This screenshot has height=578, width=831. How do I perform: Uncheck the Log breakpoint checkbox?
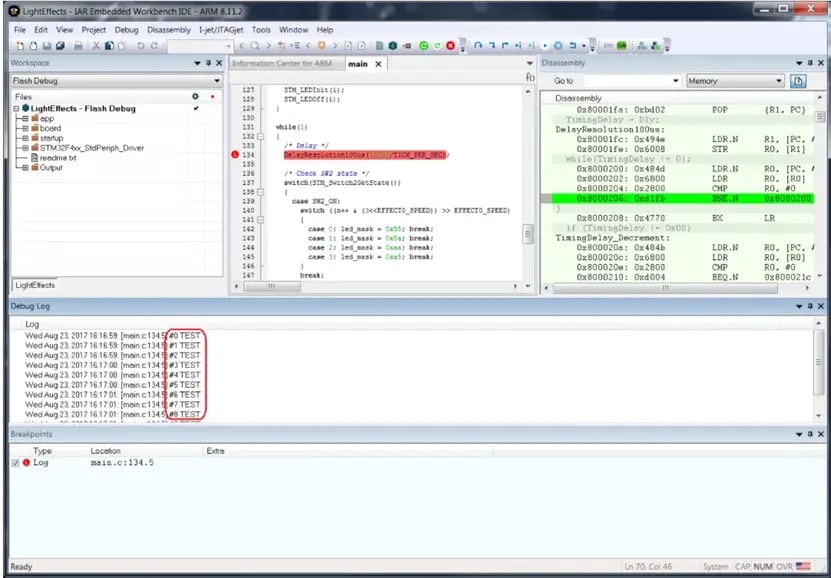click(x=14, y=463)
